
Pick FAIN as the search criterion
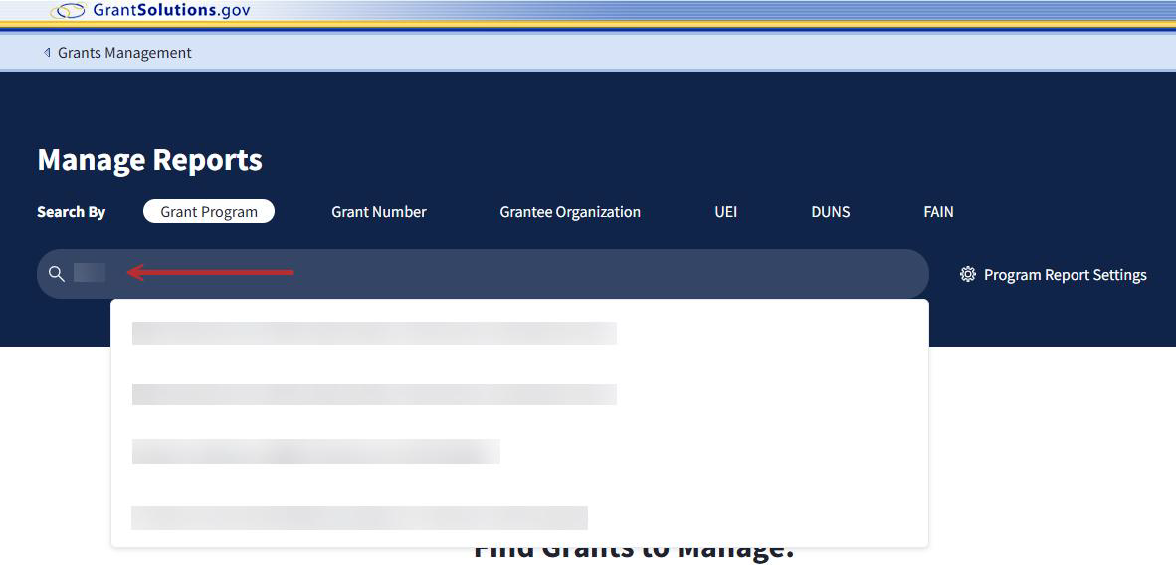(938, 212)
